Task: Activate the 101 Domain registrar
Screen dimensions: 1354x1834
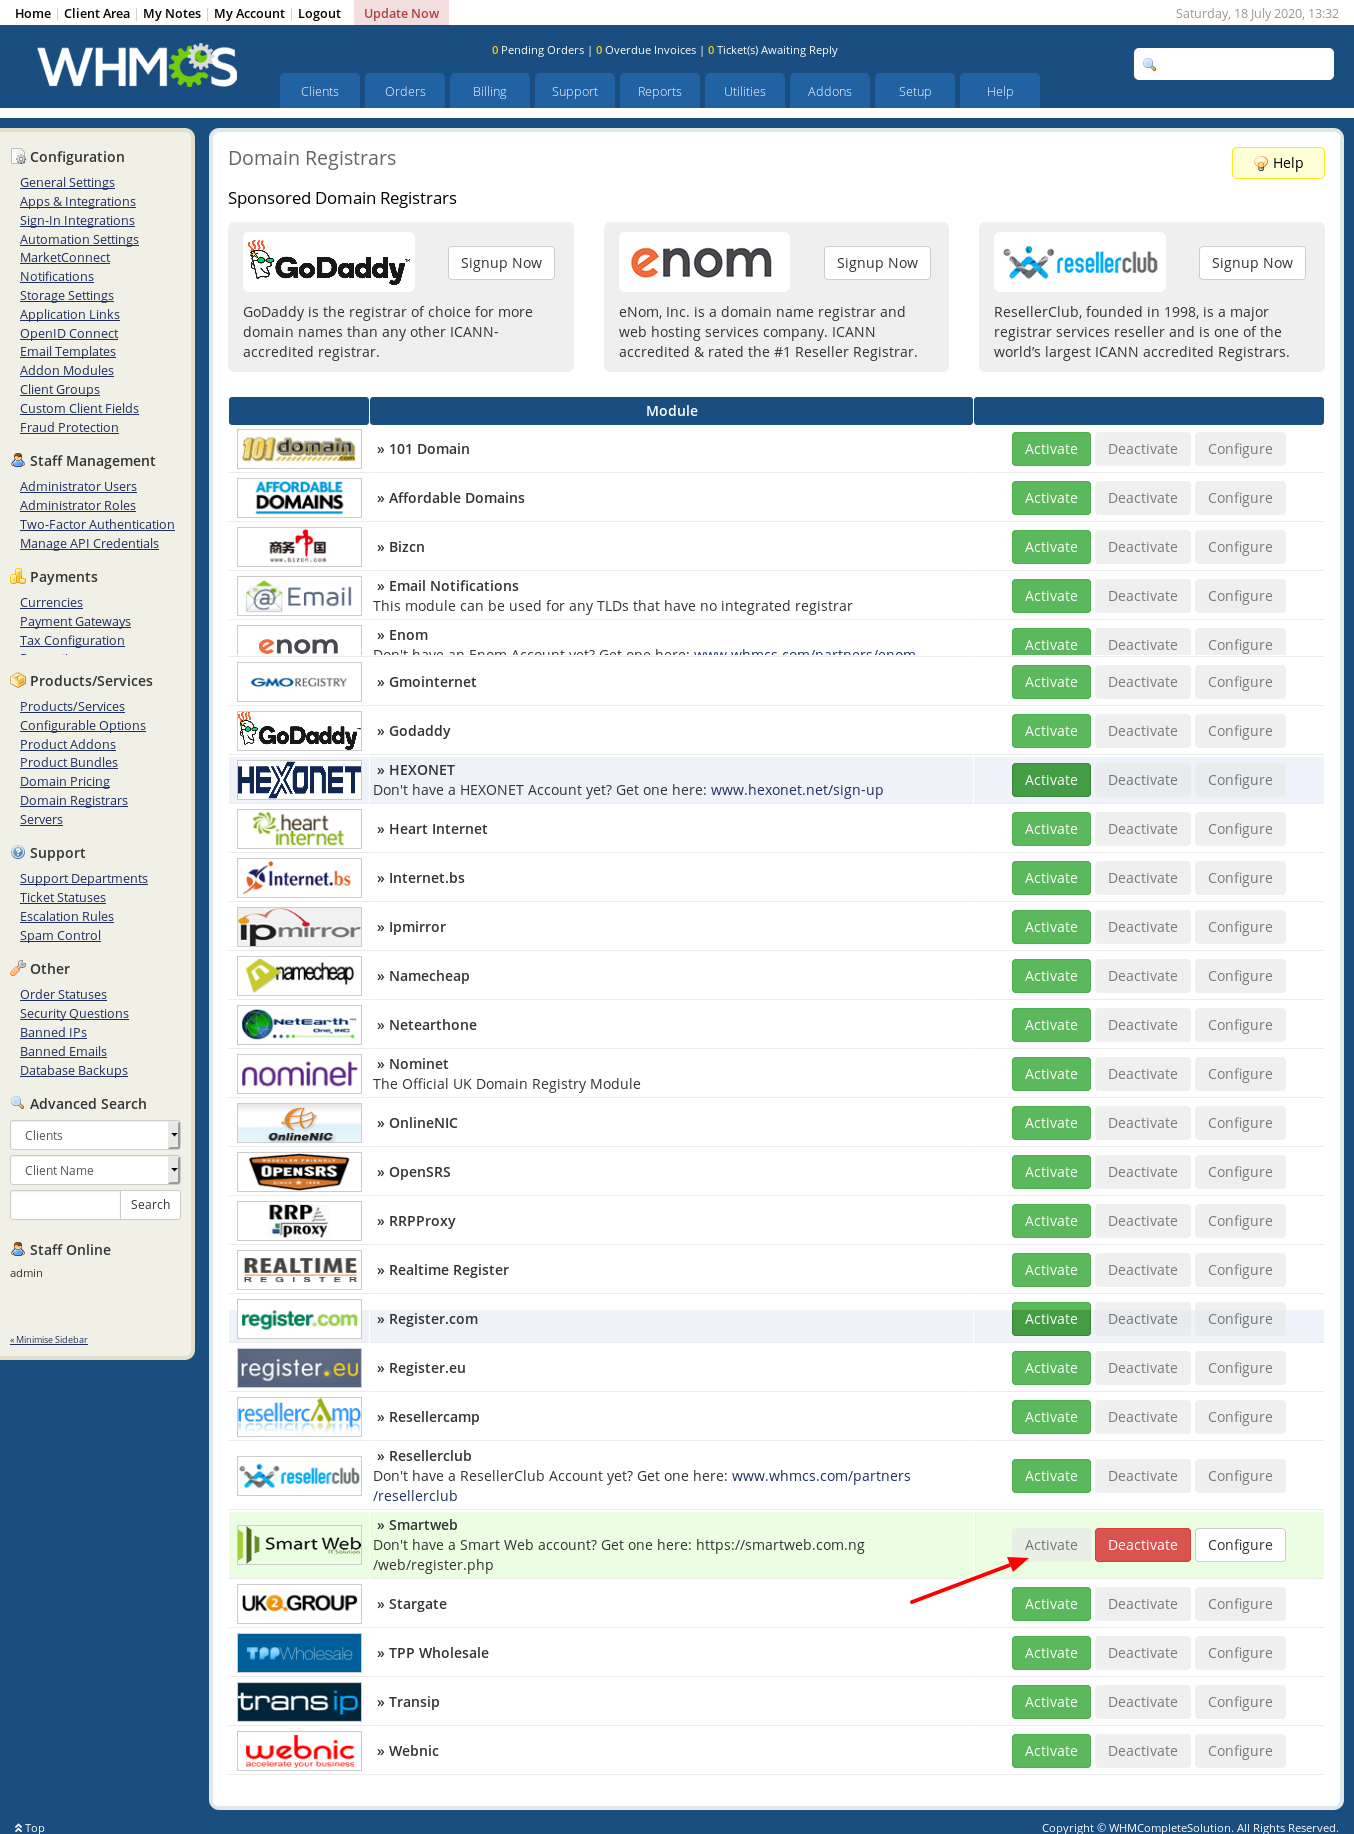Action: click(1051, 449)
